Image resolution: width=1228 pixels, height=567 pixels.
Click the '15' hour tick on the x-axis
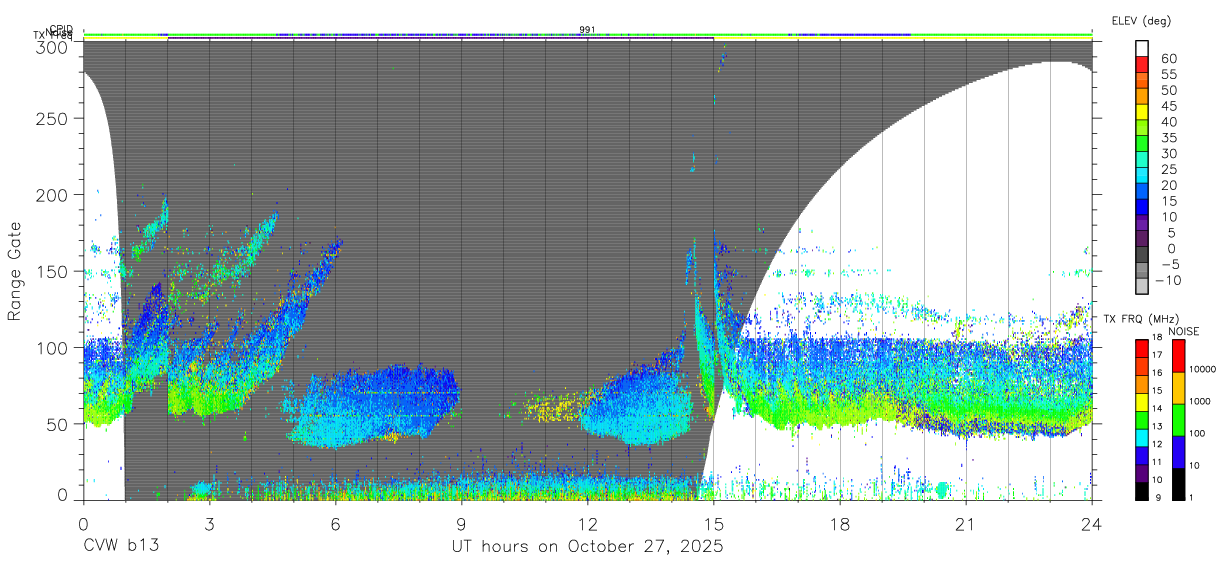(714, 524)
